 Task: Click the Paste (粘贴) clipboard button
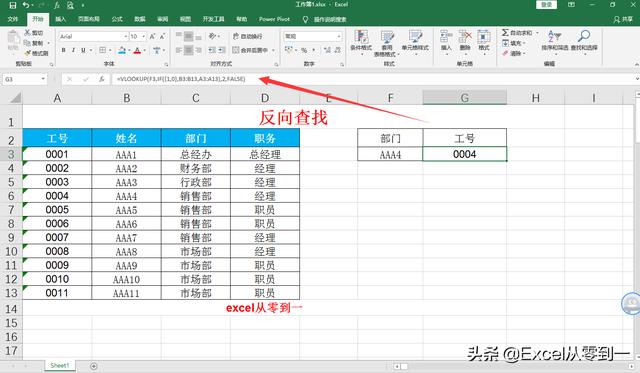13,41
